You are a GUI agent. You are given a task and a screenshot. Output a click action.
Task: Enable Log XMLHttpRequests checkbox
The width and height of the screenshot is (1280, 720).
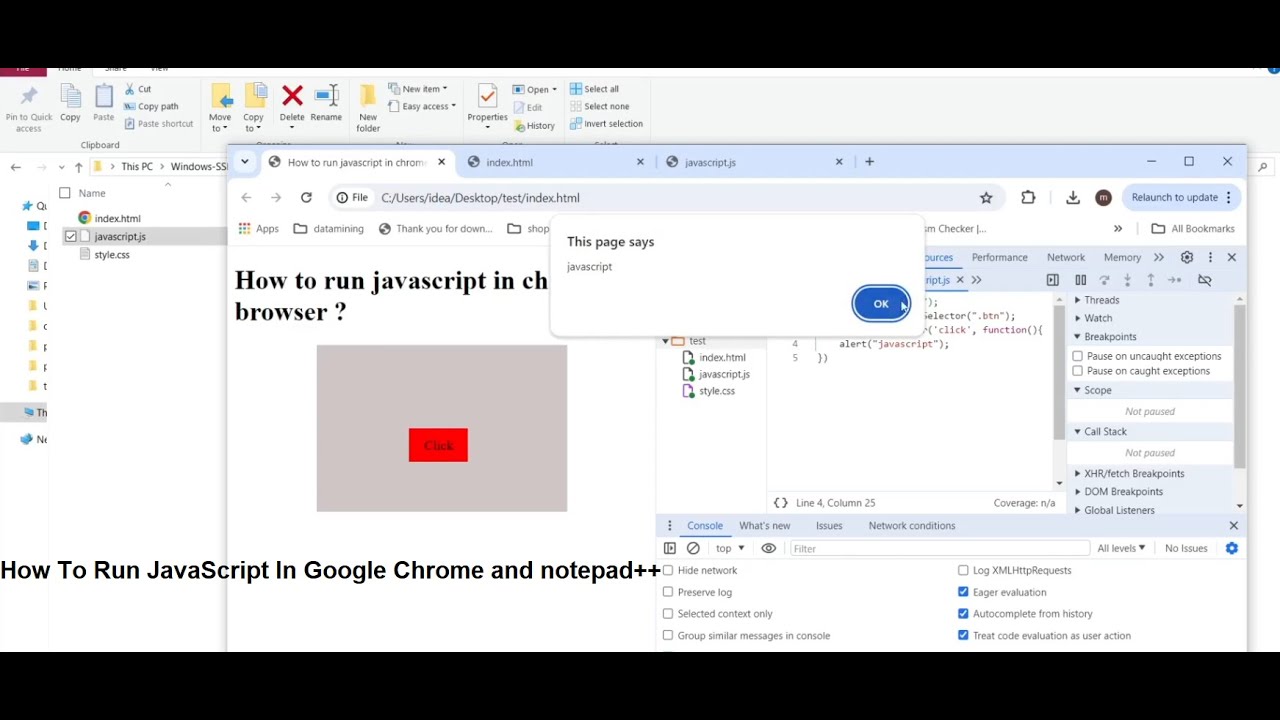click(963, 571)
